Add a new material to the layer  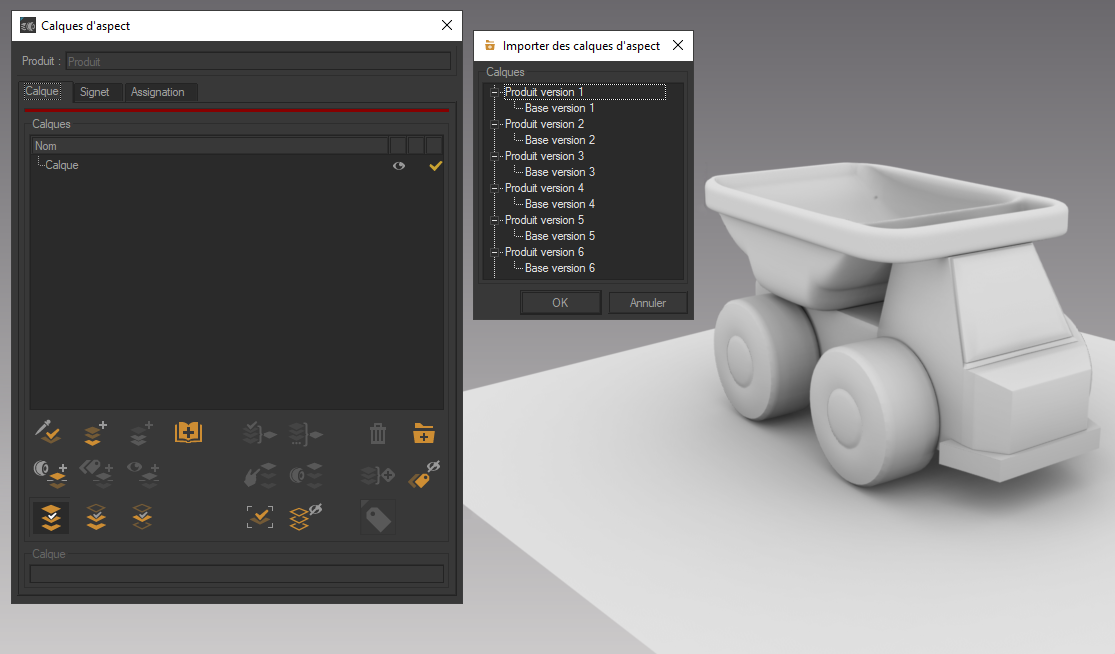(x=50, y=475)
